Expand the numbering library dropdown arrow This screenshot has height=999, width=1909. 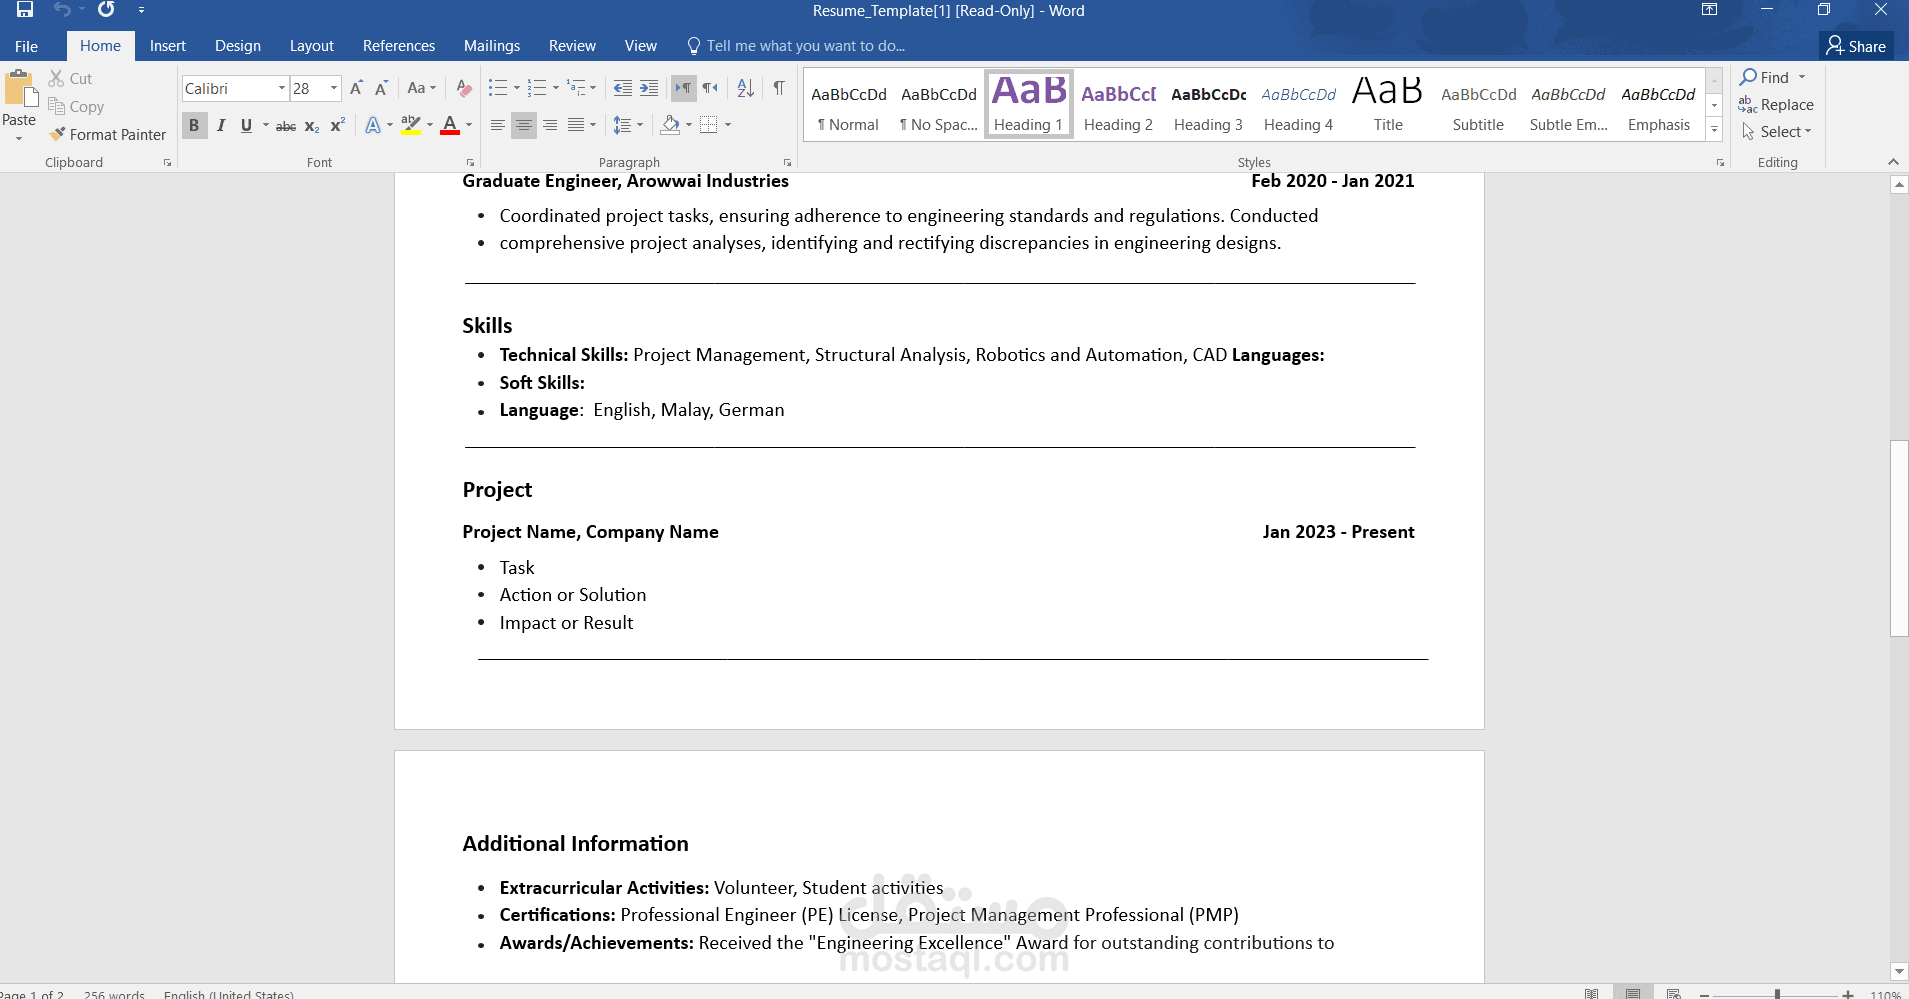pos(555,88)
